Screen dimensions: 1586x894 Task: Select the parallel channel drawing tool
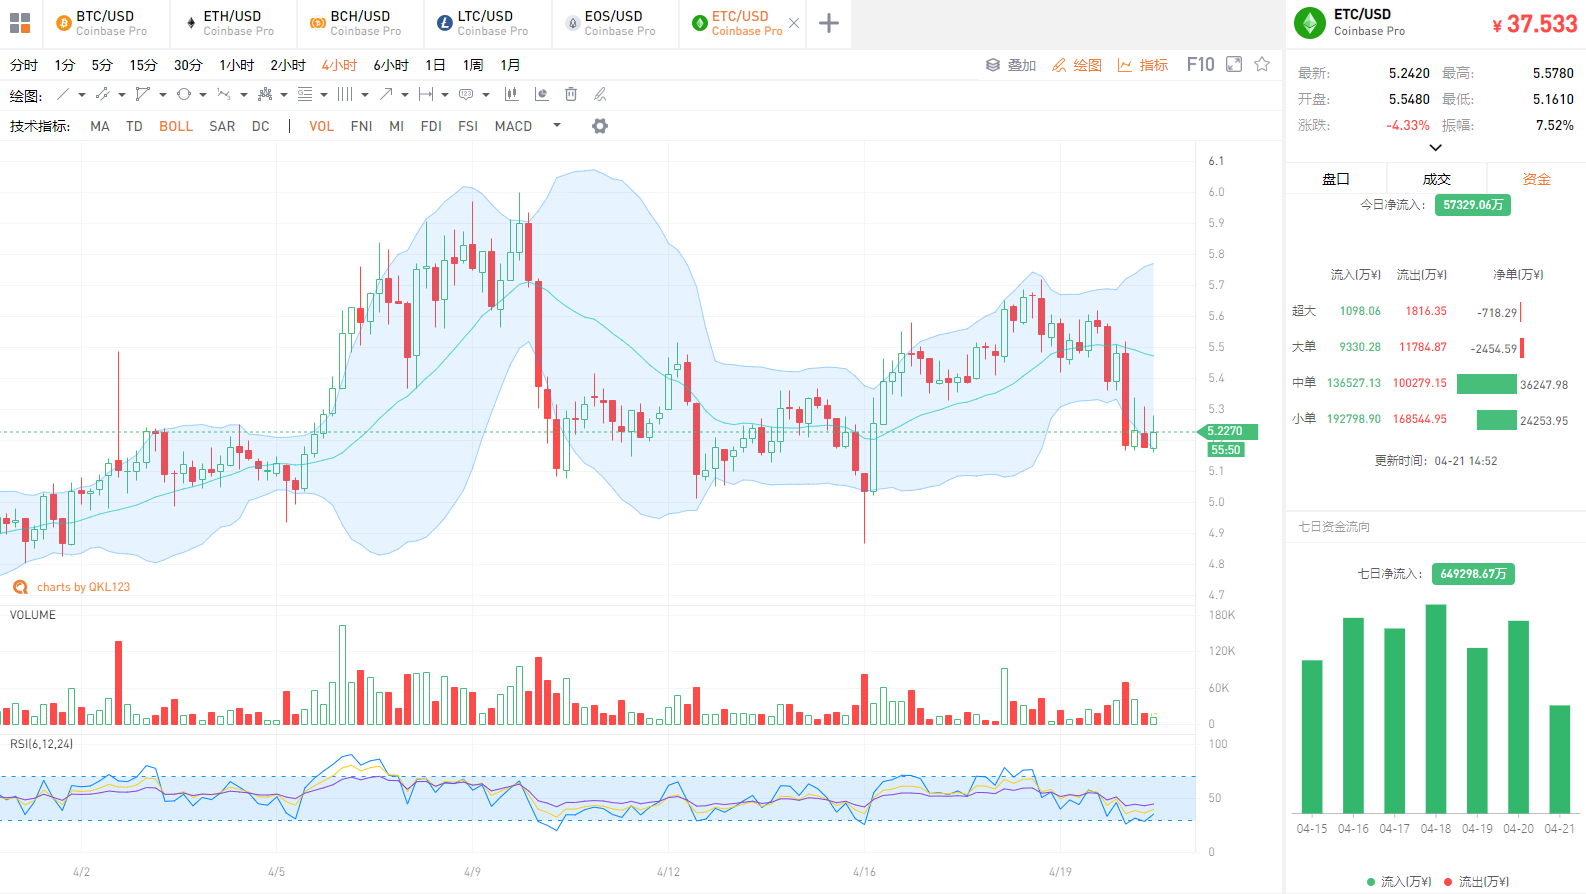(102, 94)
